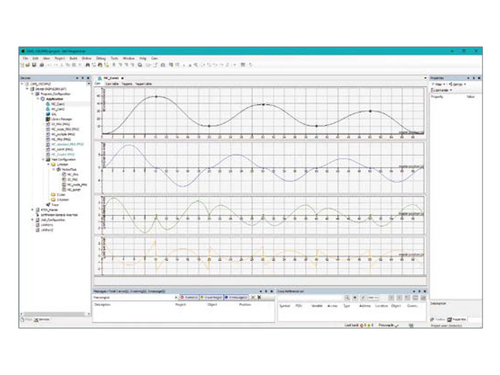Click the Properties tab at bottom right
The image size is (500, 375).
point(457,319)
